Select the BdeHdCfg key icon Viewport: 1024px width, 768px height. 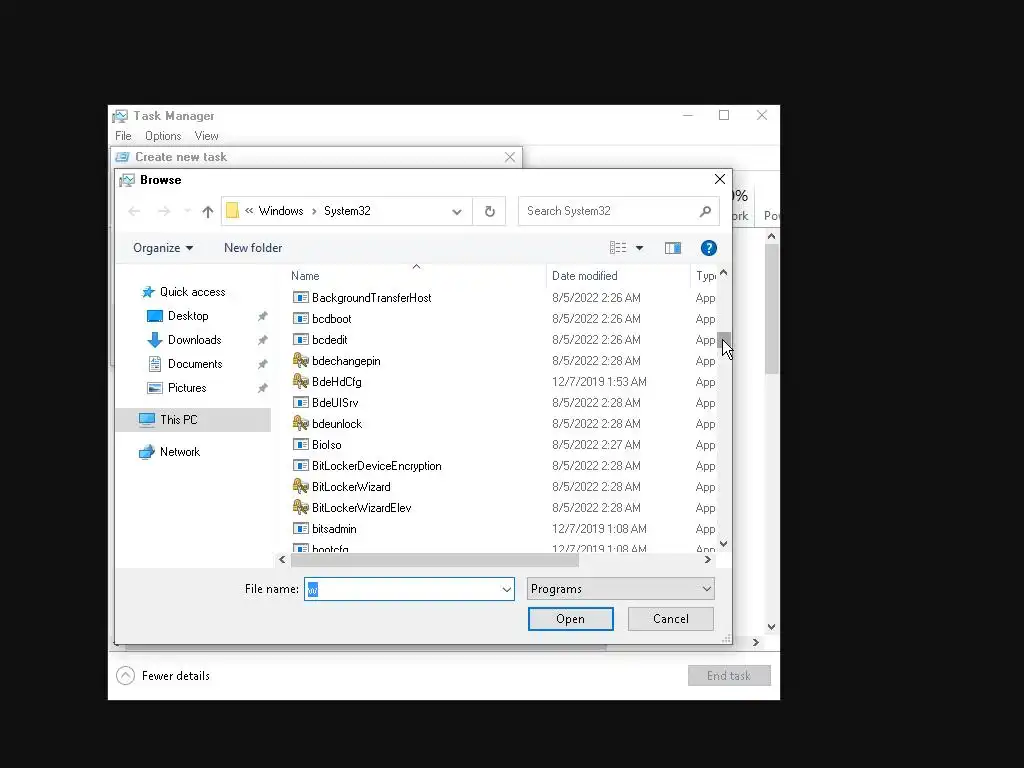tap(300, 381)
